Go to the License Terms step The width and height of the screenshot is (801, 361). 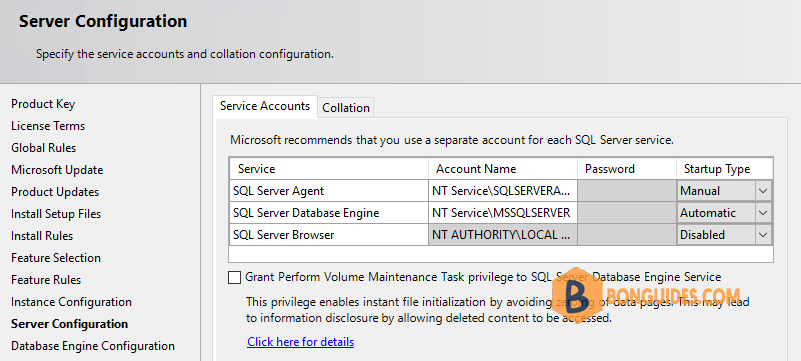(x=48, y=126)
